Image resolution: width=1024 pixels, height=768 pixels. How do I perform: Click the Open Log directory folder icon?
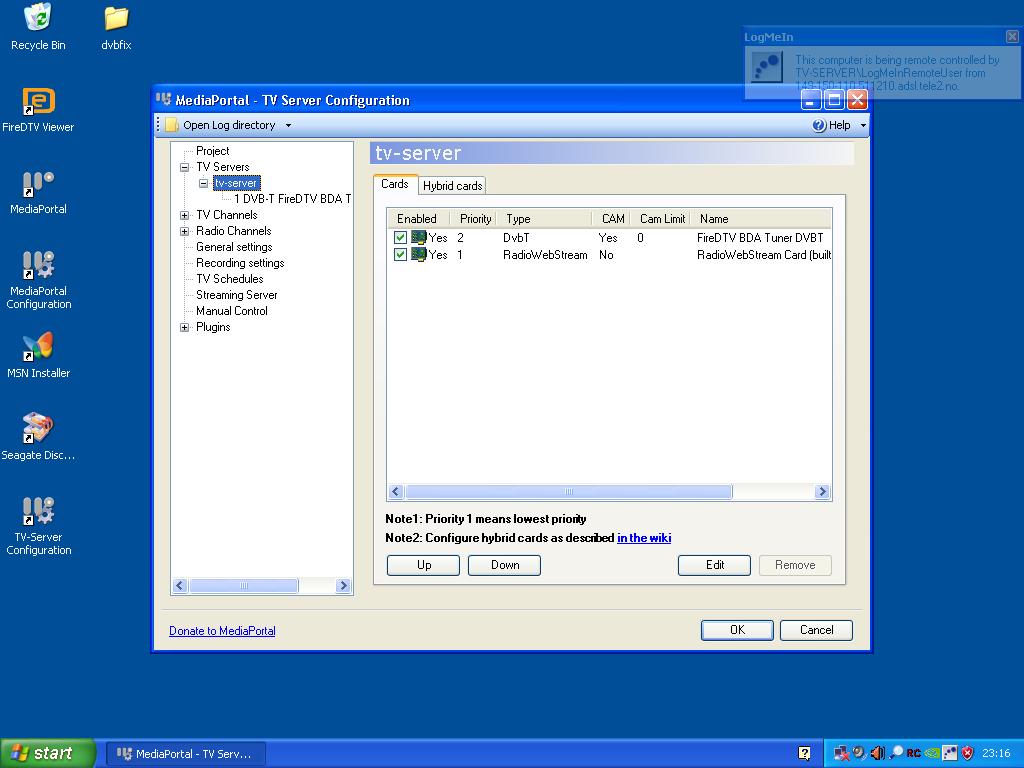coord(172,125)
